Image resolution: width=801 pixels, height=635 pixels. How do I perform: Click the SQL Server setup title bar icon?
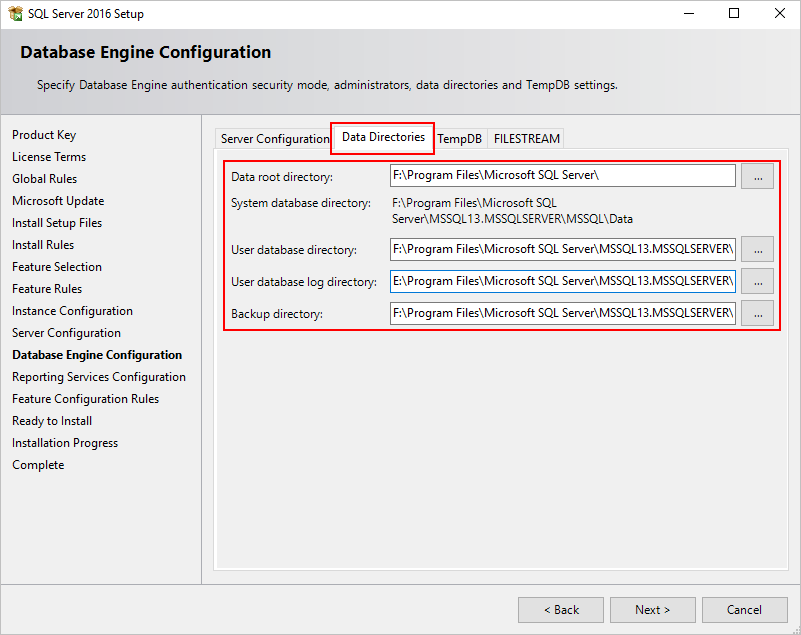15,14
